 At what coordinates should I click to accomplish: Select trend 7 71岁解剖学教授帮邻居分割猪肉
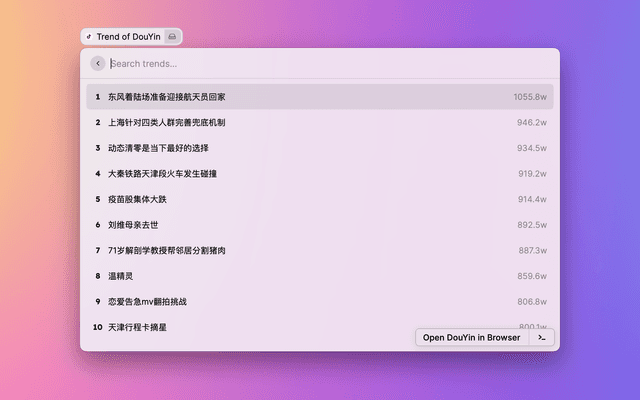click(x=167, y=250)
